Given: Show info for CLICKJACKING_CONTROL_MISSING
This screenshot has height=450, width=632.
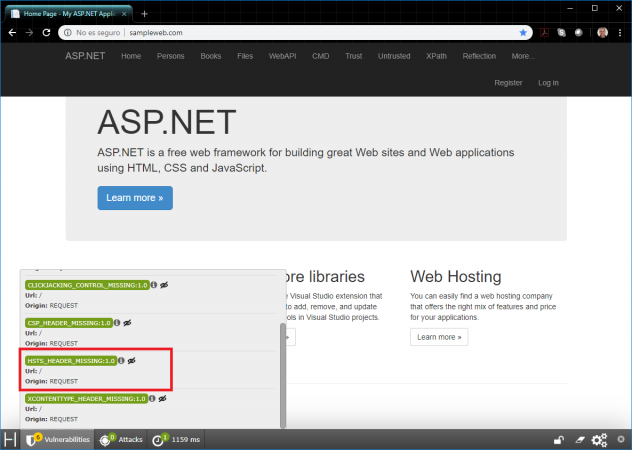Looking at the screenshot, I should [x=154, y=285].
